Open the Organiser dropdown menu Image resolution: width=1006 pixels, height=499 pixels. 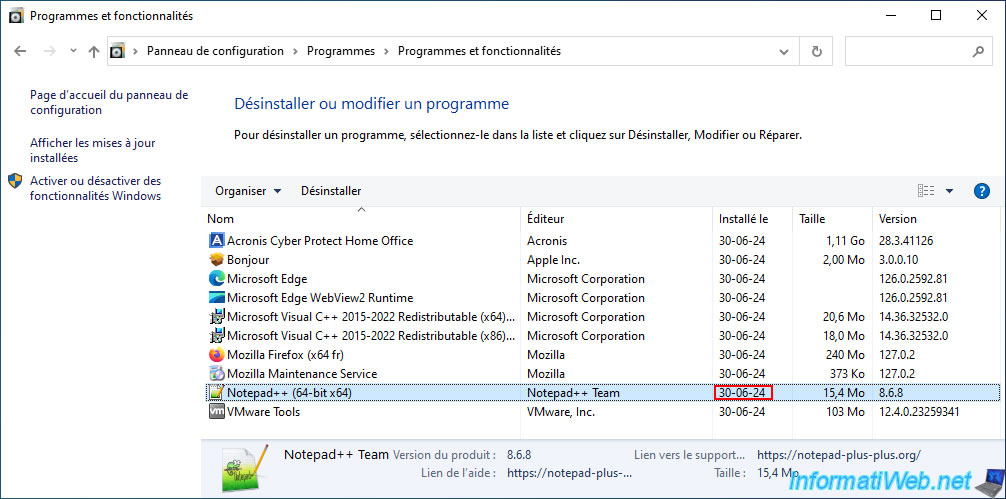[x=248, y=190]
